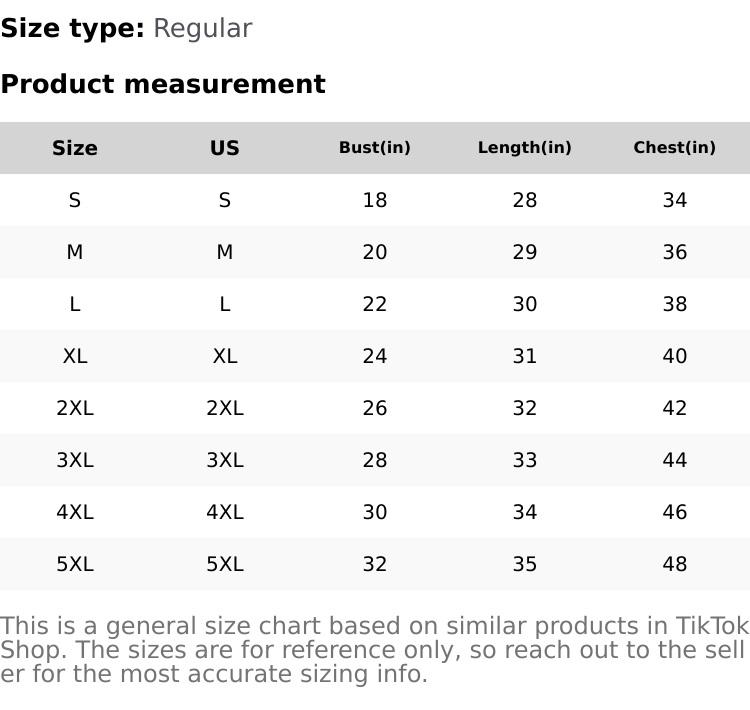Click the 2XL row chest value 42
Screen dimensions: 750x710
point(675,408)
